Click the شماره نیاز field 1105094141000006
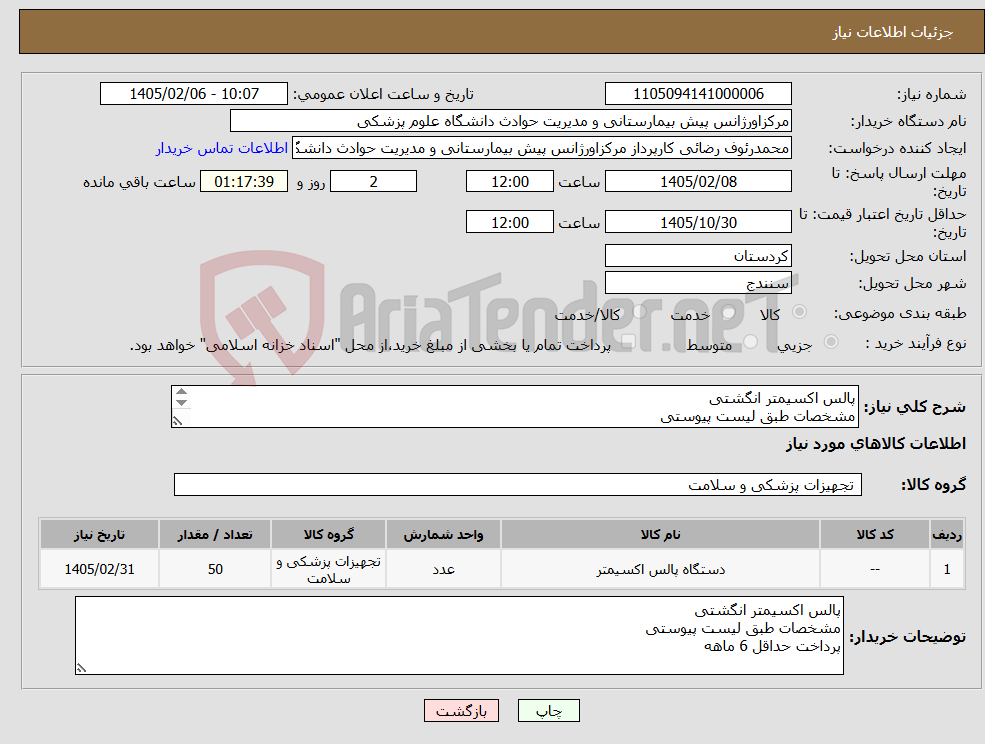 (698, 94)
